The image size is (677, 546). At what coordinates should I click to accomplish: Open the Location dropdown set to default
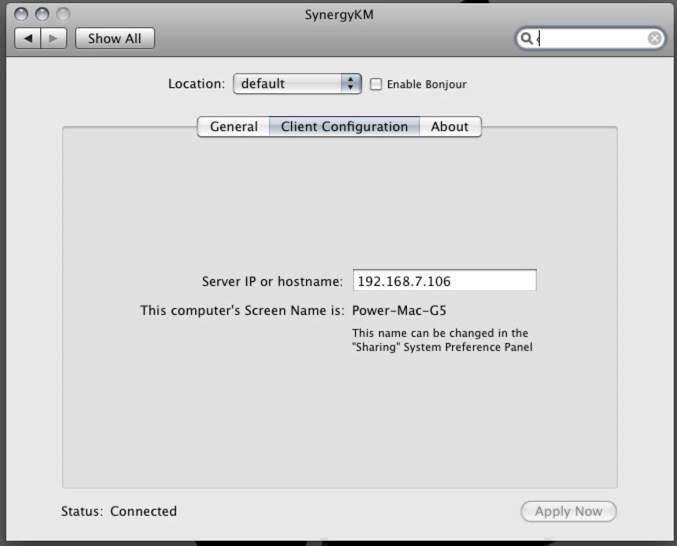[x=297, y=83]
